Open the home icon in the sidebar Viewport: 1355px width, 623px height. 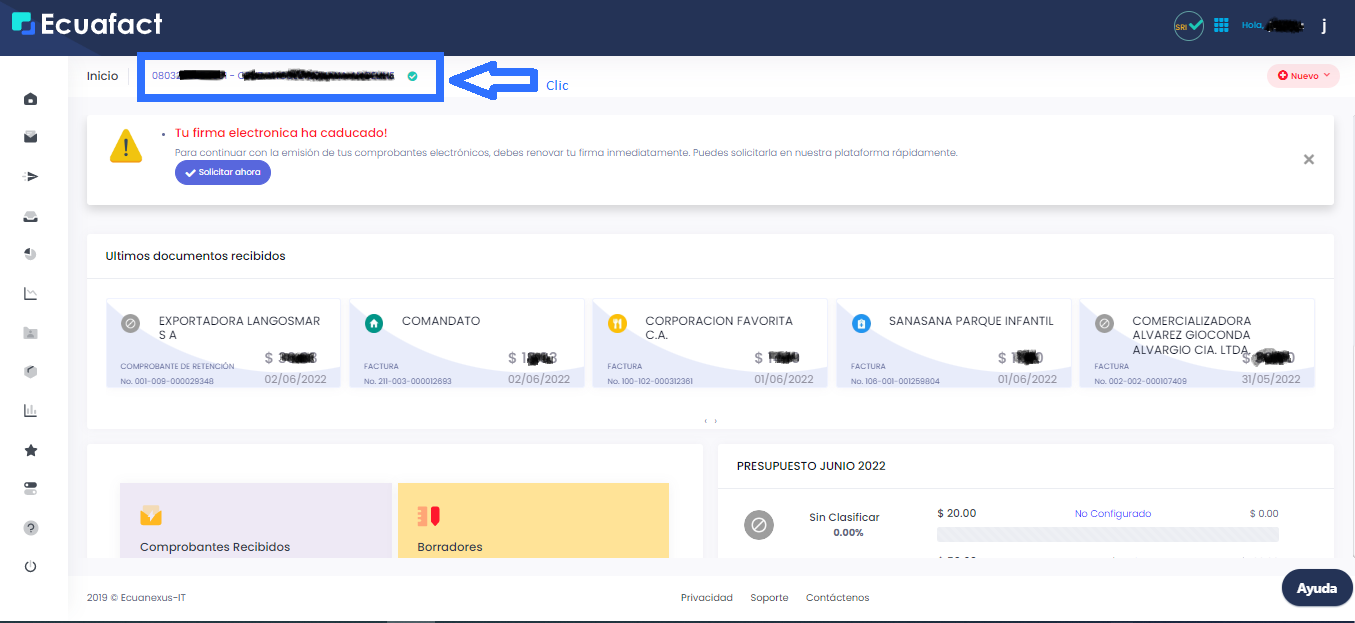[30, 99]
